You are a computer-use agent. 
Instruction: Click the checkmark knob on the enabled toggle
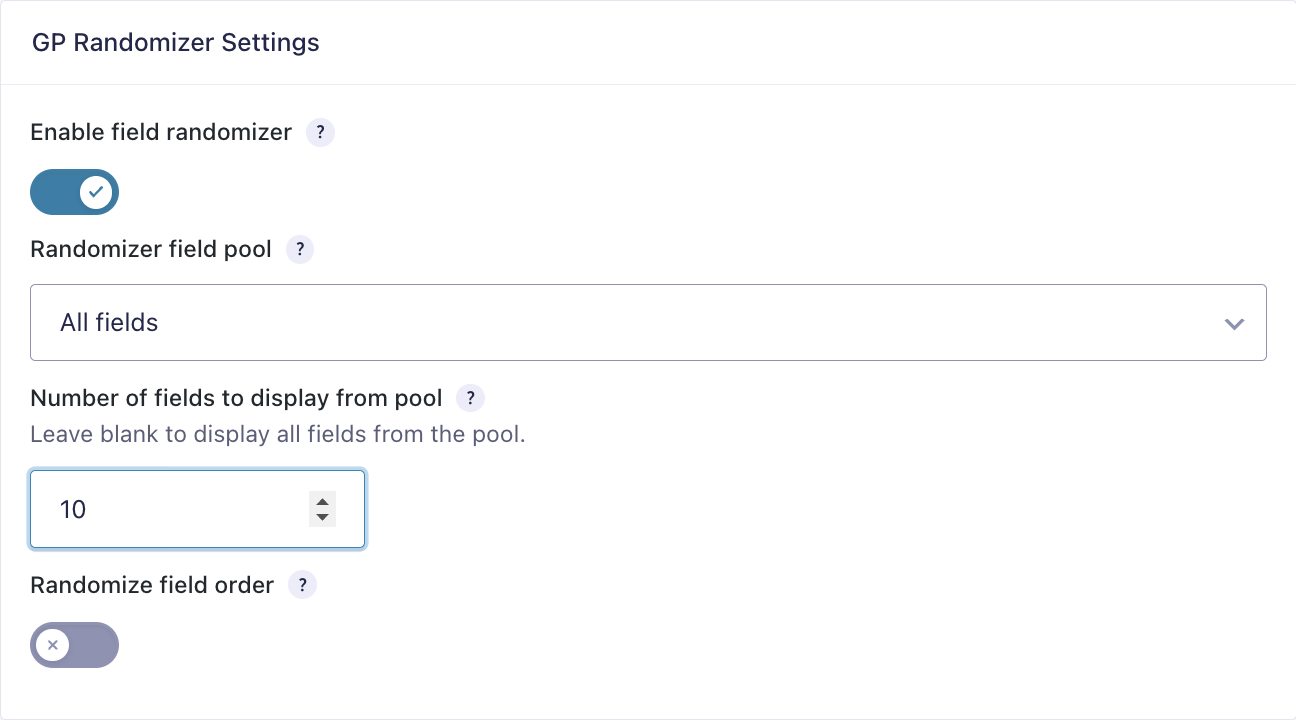[96, 192]
